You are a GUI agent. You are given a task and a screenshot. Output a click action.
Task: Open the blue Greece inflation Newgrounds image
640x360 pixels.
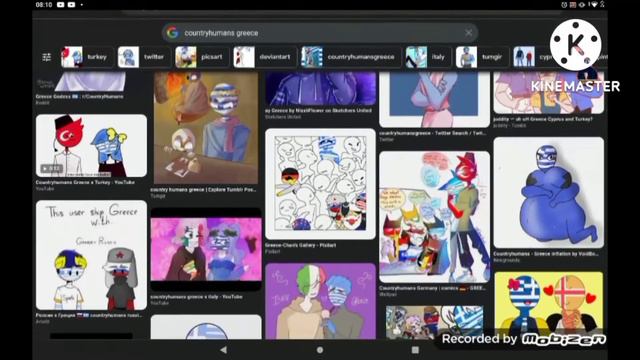(x=549, y=193)
